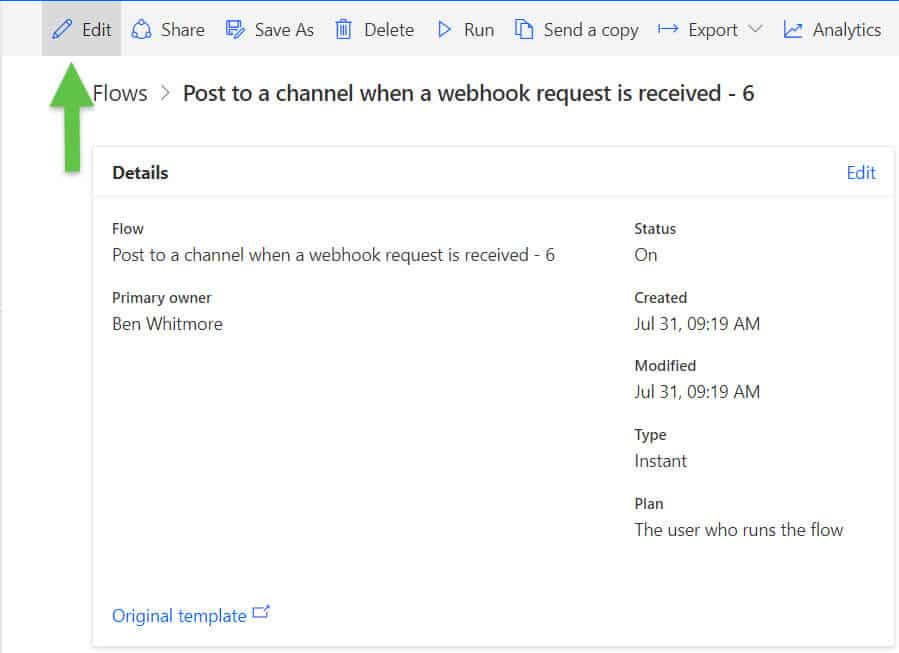Click the Export arrow icon
This screenshot has height=653, width=899.
pyautogui.click(x=668, y=29)
